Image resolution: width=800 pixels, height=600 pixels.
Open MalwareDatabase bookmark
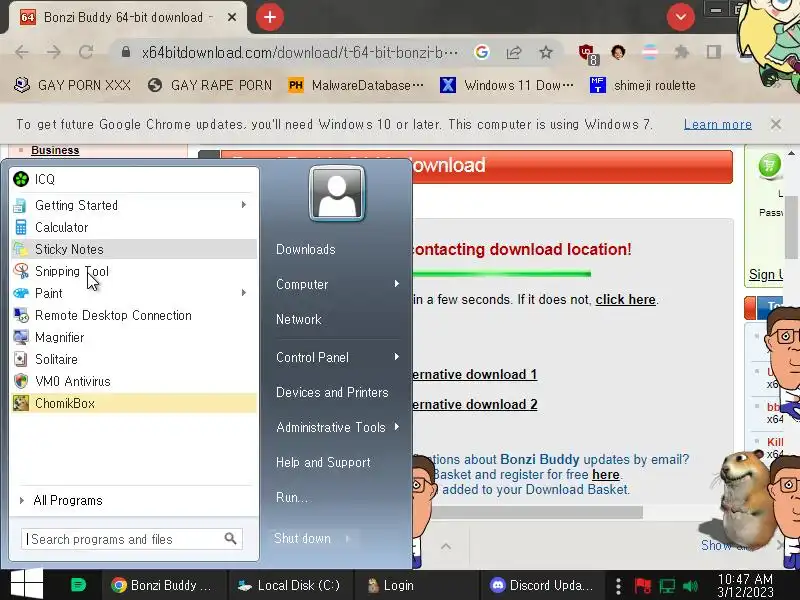click(x=356, y=85)
